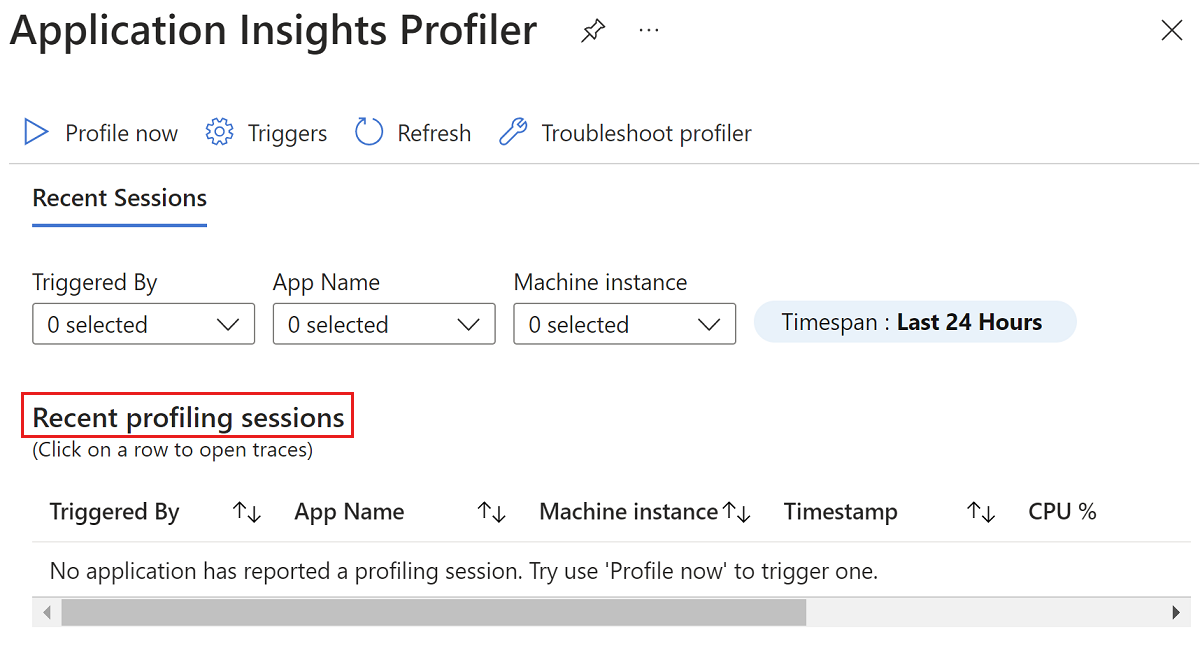Toggle sorting on App Name column

tap(491, 511)
